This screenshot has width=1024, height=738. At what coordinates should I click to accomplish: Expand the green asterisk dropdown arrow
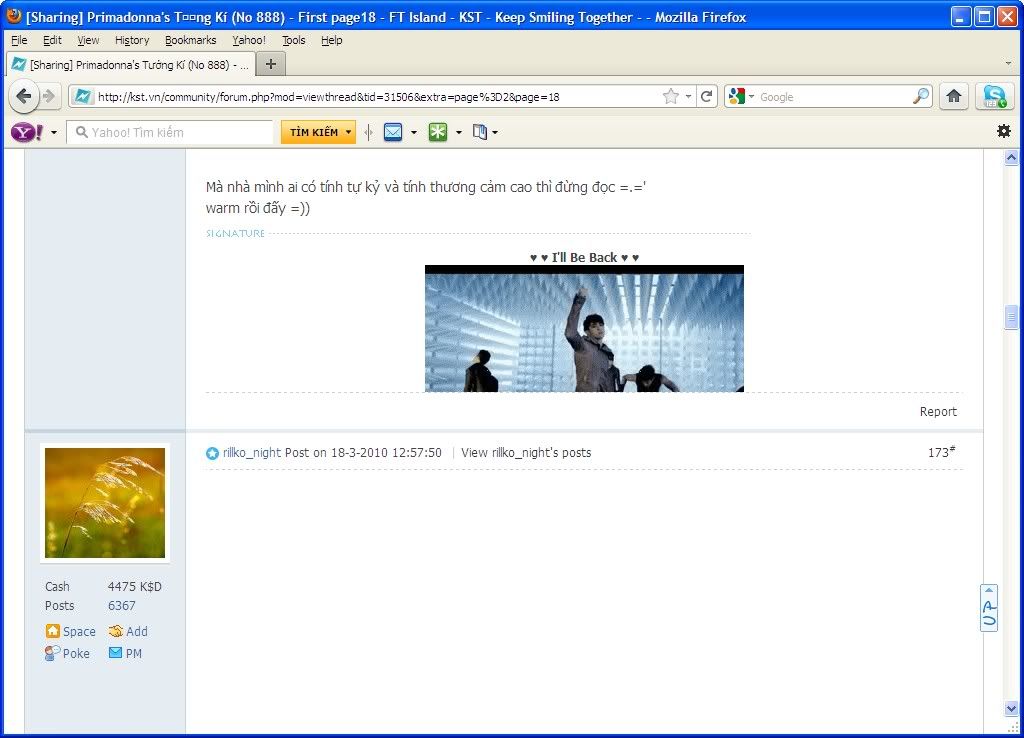(x=458, y=133)
